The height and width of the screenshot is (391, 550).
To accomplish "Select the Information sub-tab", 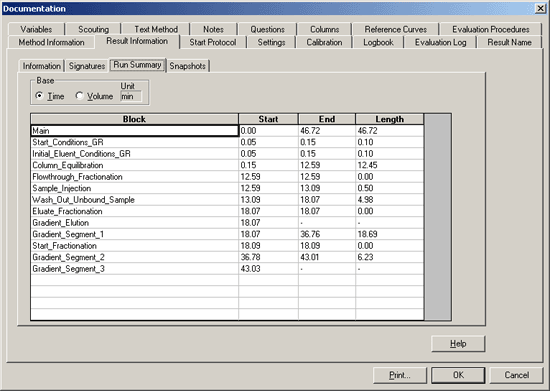I will [41, 66].
